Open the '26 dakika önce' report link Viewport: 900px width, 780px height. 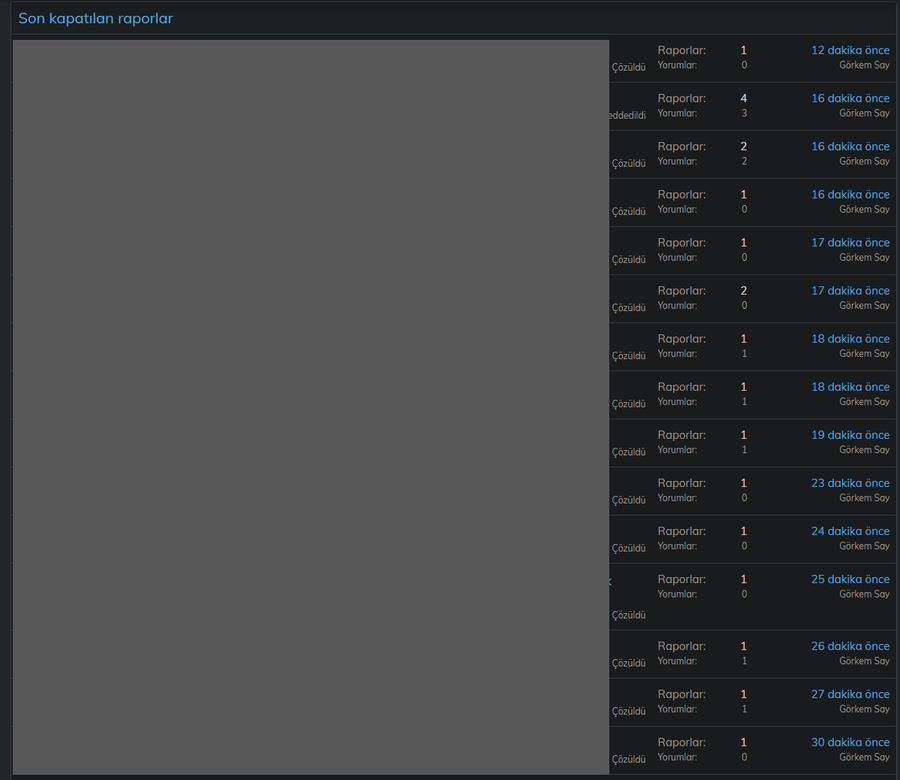pyautogui.click(x=850, y=646)
